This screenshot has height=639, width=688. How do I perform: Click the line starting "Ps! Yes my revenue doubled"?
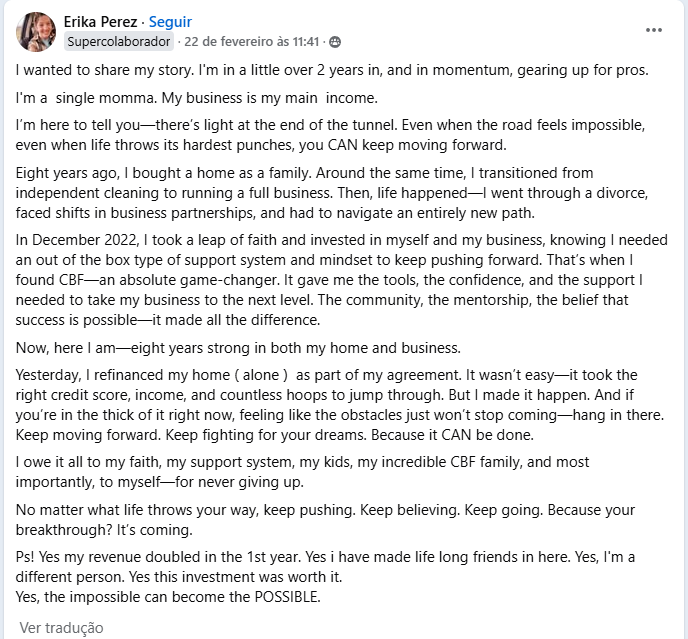pos(326,557)
